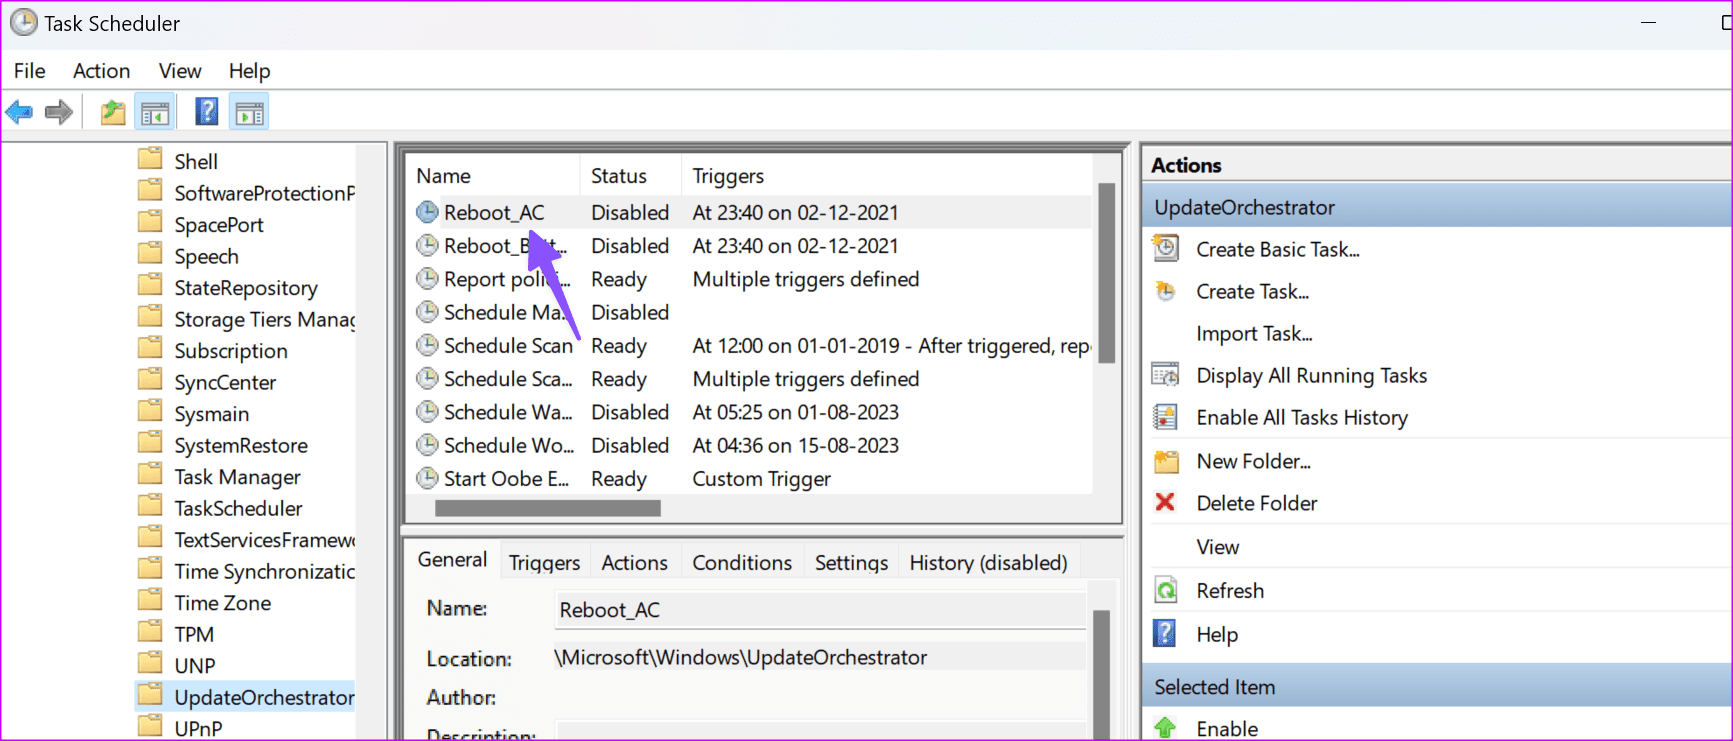The width and height of the screenshot is (1733, 741).
Task: Select the Start Oobe E... task row
Action: tap(750, 478)
